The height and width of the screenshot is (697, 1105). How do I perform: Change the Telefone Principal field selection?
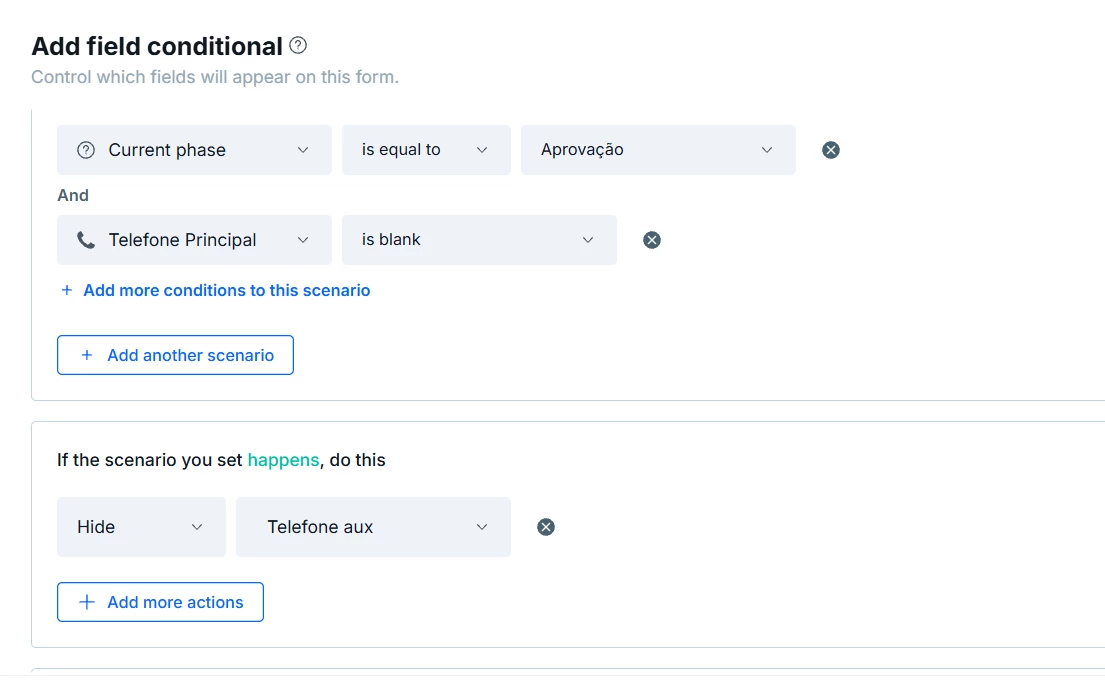click(194, 240)
